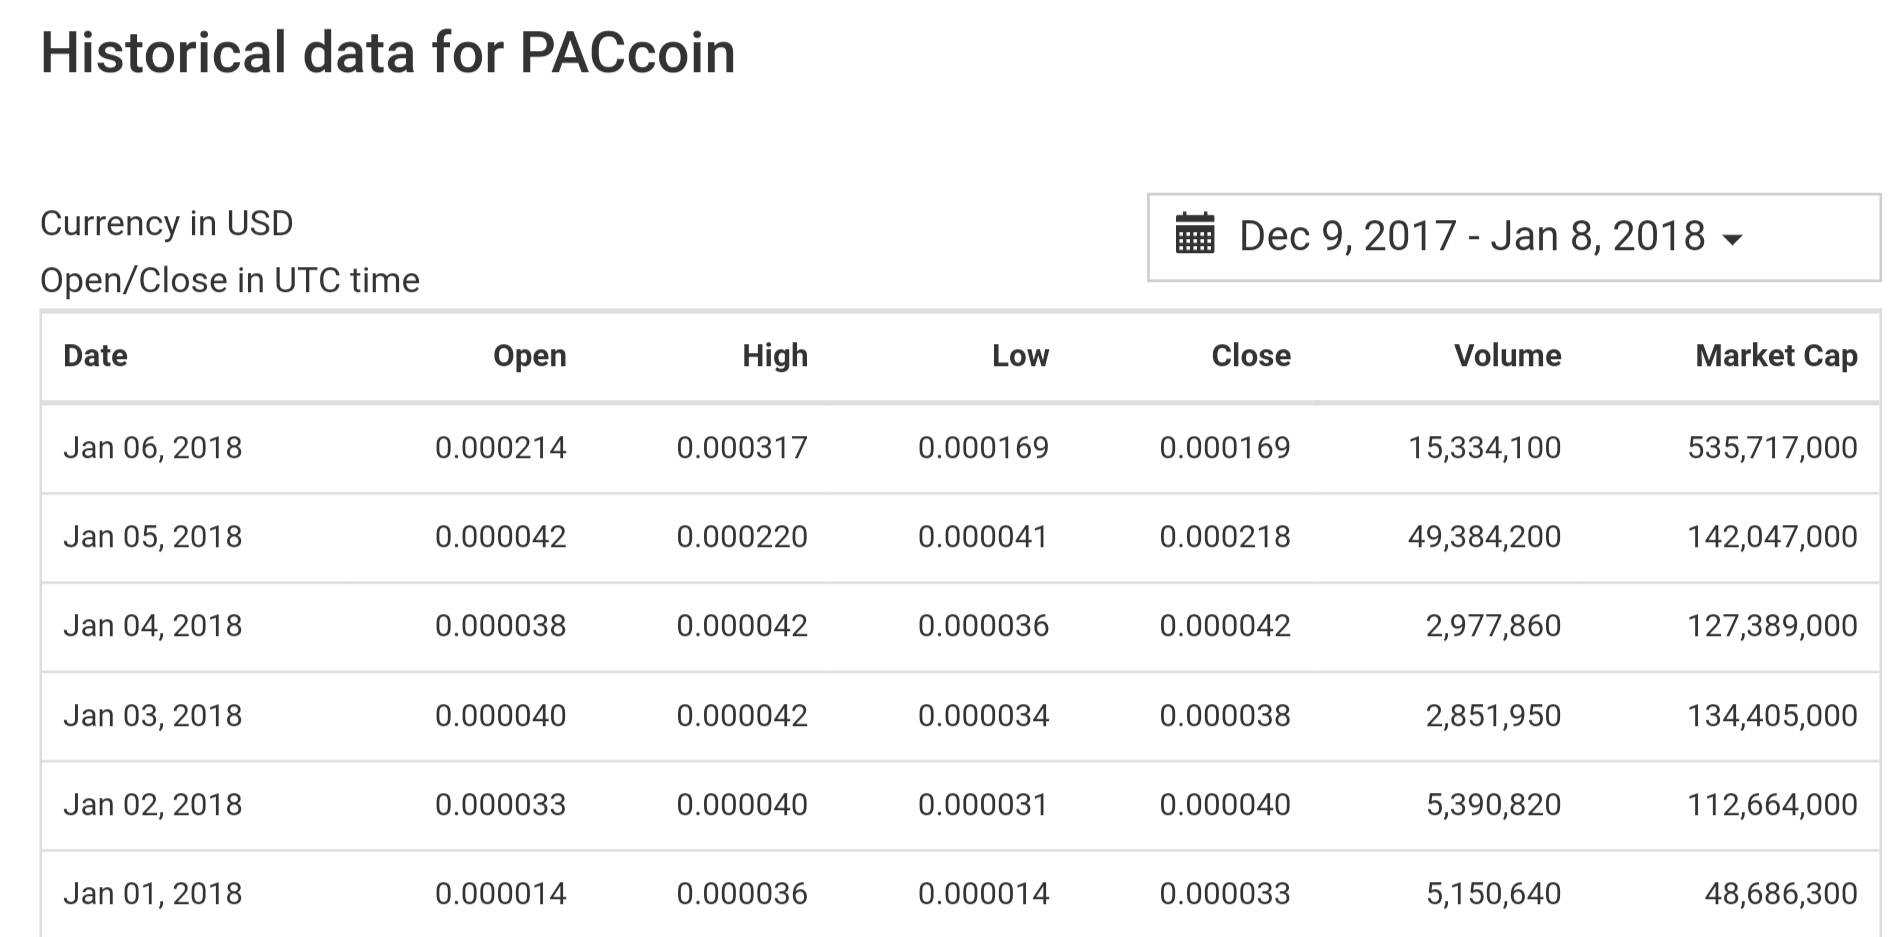Click the Date column header
The height and width of the screenshot is (937, 1903).
click(x=95, y=356)
